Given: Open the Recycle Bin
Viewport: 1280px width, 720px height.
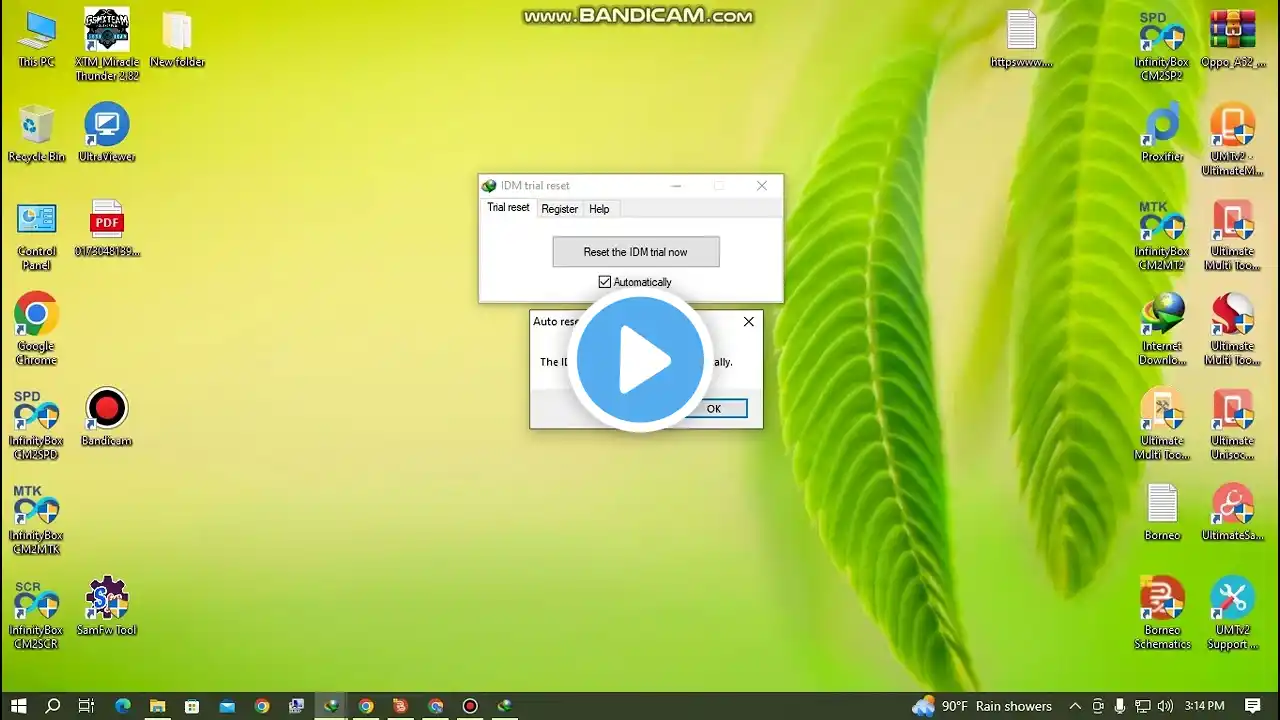Looking at the screenshot, I should 36,126.
